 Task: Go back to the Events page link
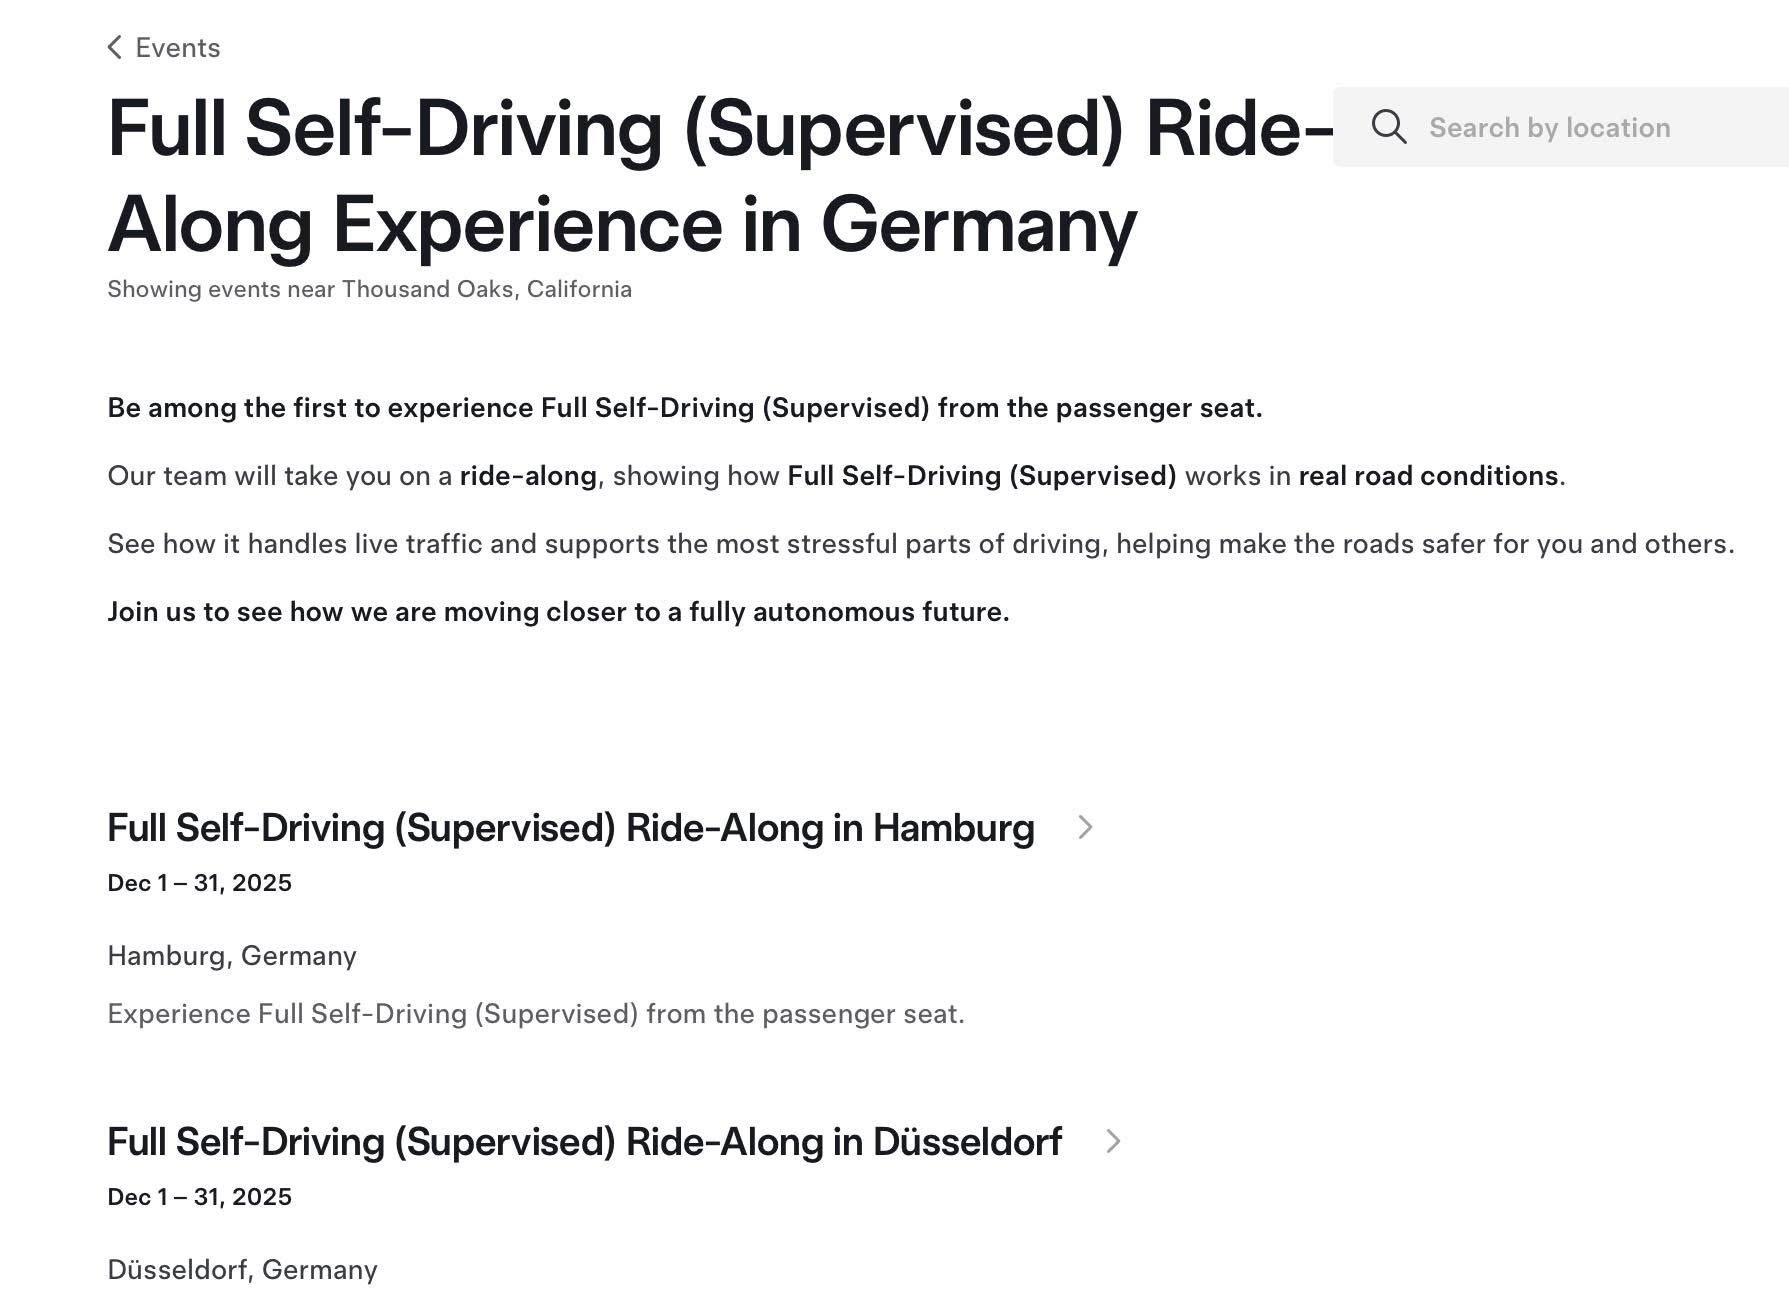pyautogui.click(x=177, y=48)
